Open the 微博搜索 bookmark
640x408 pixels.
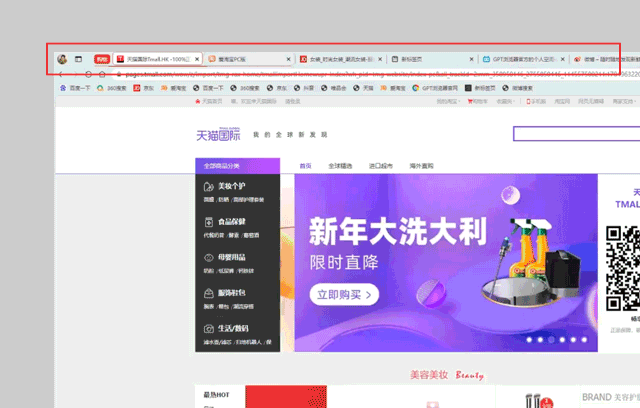click(x=517, y=88)
